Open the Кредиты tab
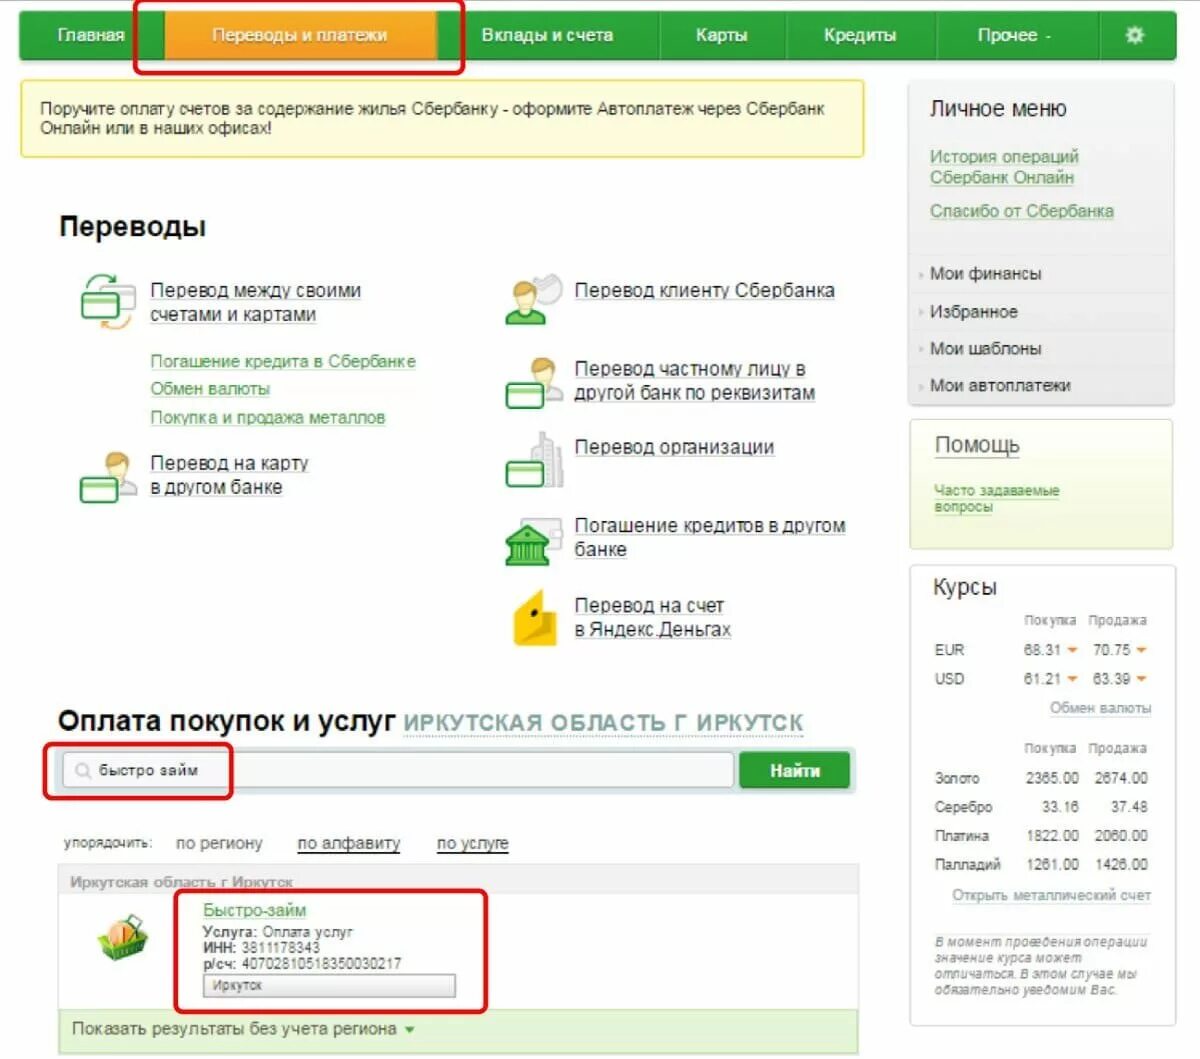Screen dimensions: 1200x1059 860,35
